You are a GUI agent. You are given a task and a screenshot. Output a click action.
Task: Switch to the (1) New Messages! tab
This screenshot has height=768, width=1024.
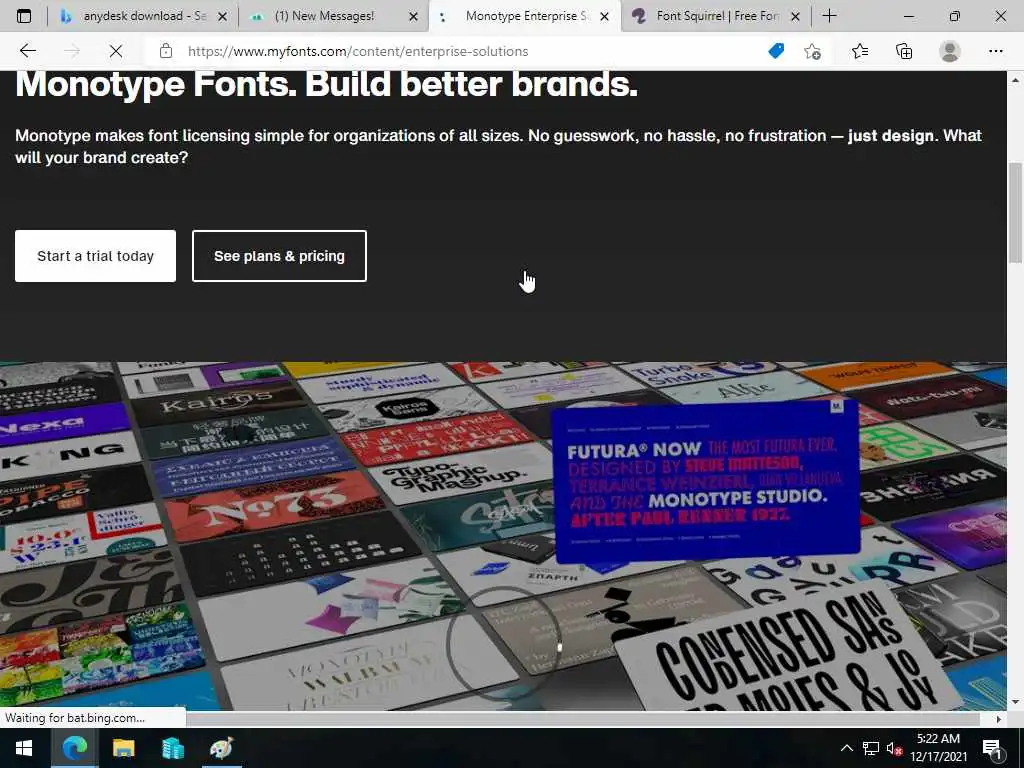click(x=333, y=16)
